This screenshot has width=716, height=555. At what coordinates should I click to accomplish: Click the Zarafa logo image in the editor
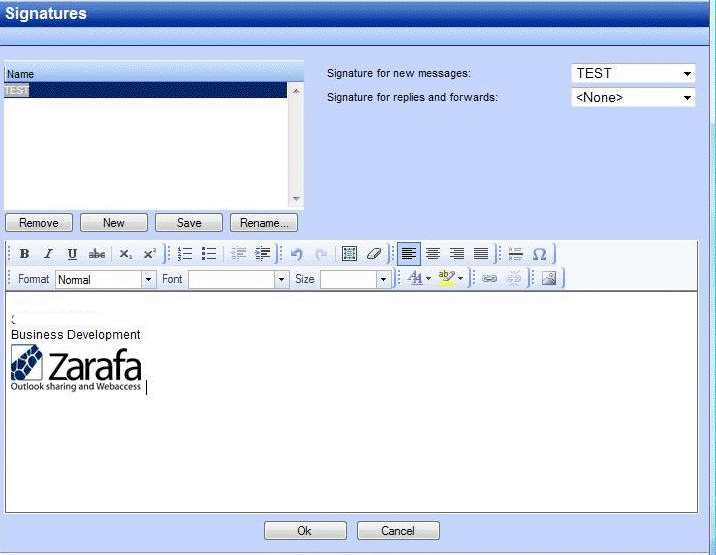point(76,368)
